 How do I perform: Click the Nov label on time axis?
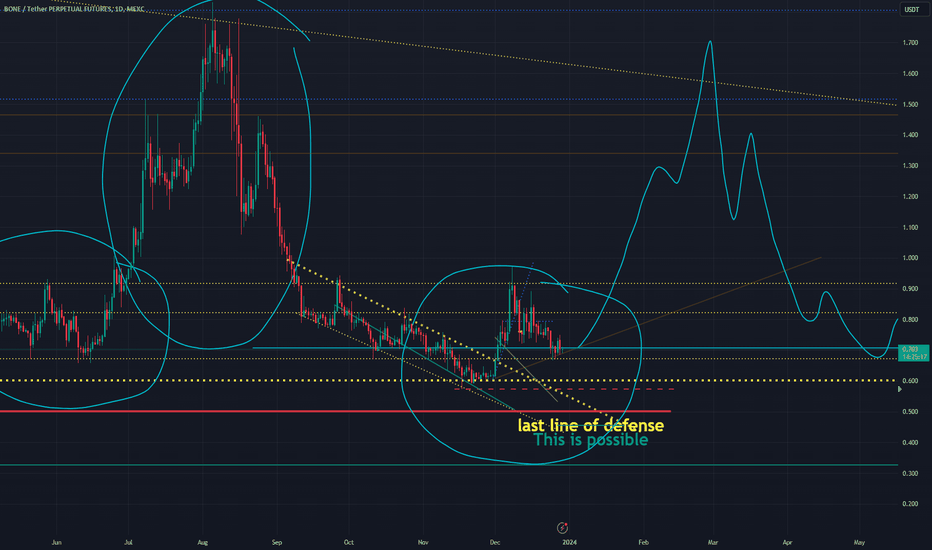423,542
